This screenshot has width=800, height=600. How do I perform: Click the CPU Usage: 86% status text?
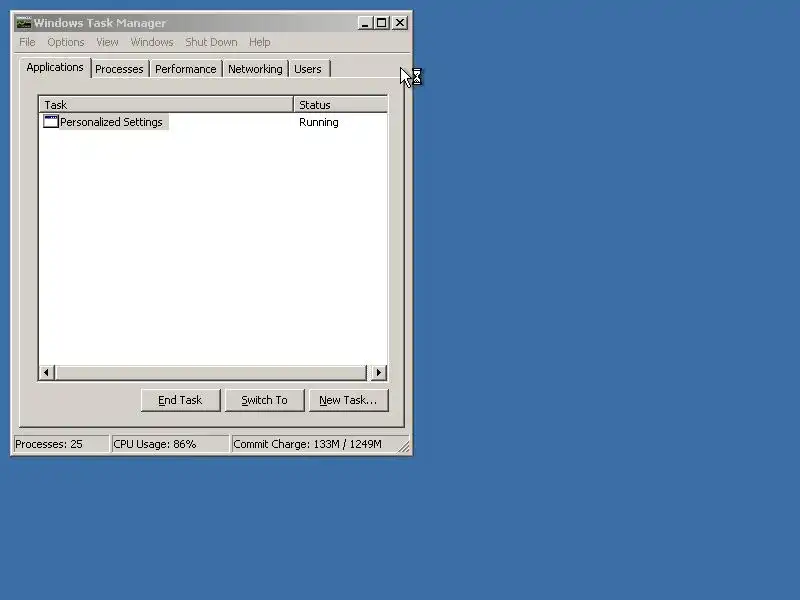[155, 444]
